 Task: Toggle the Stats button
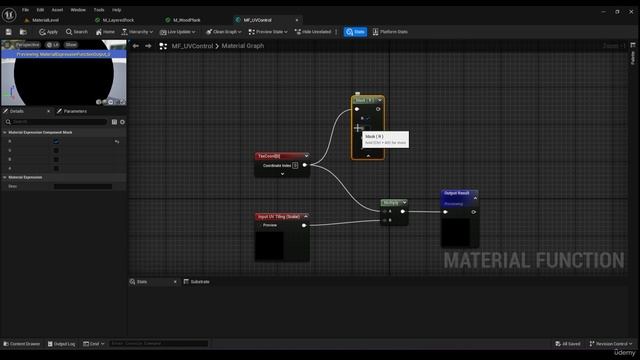(355, 32)
